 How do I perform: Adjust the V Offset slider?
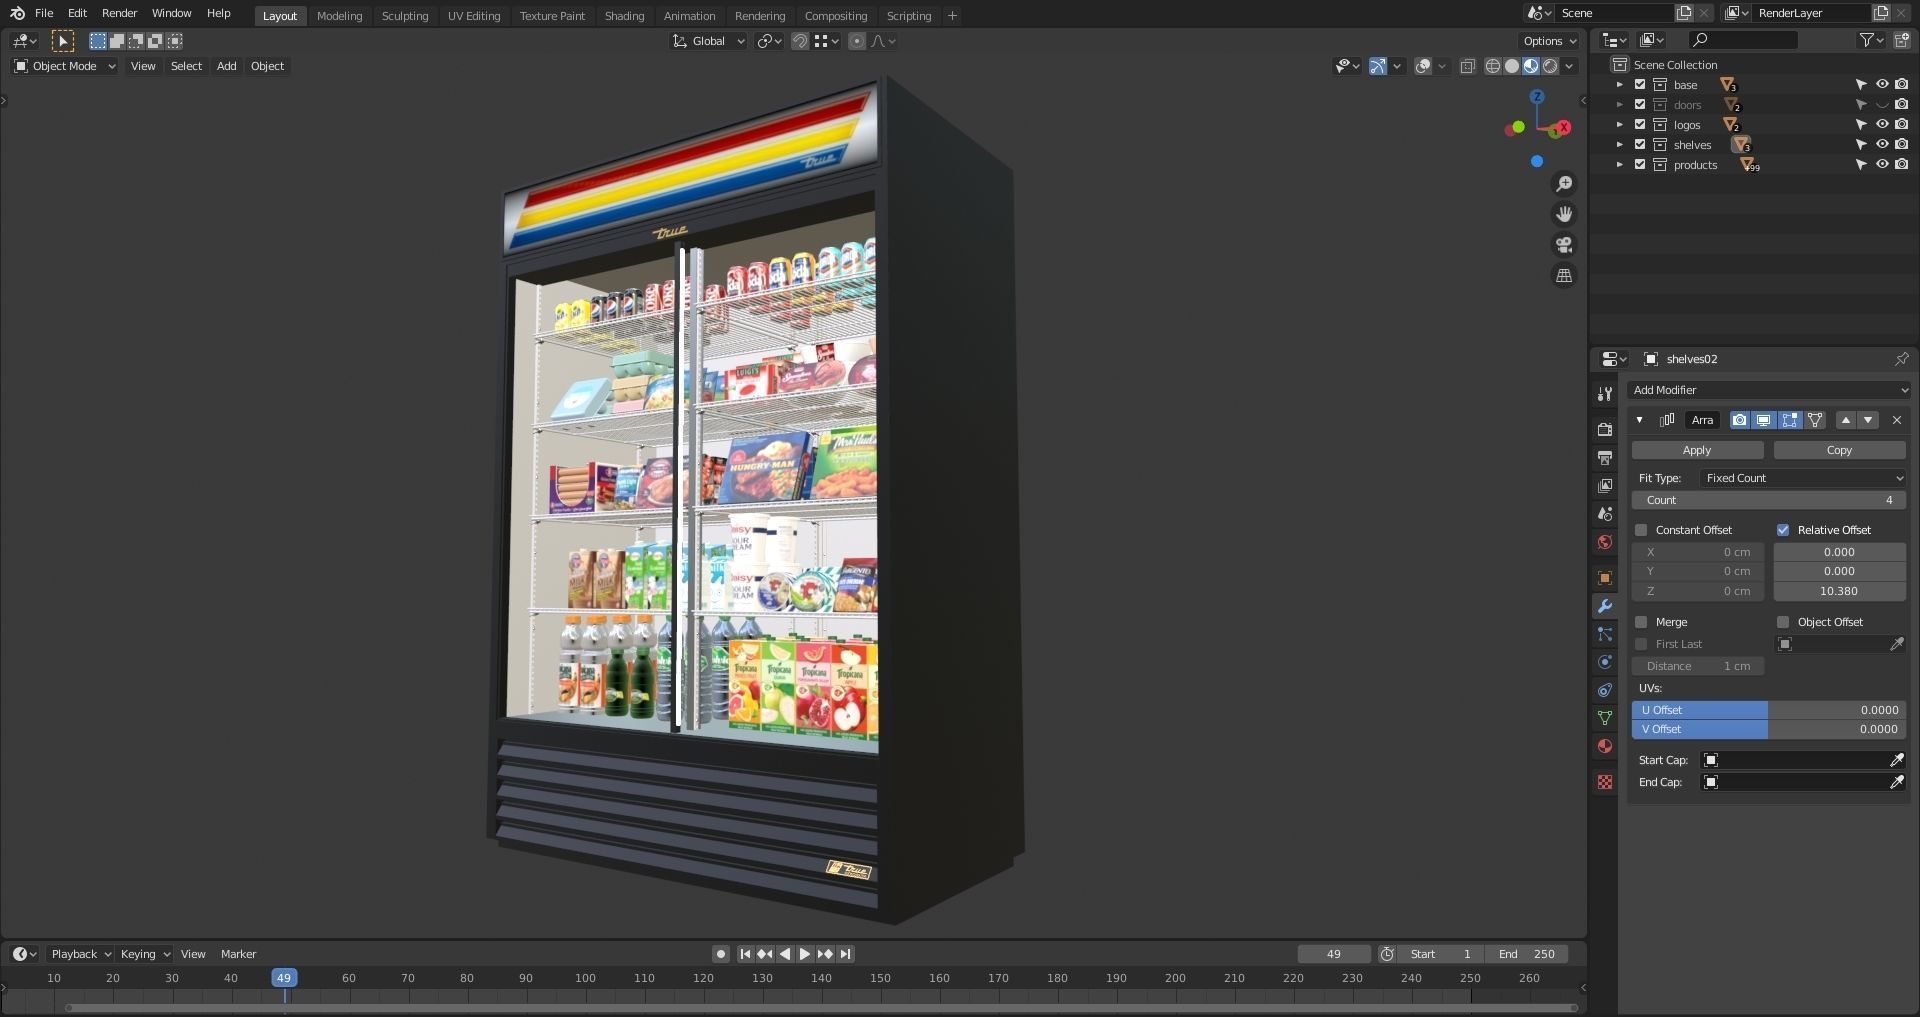point(1769,729)
